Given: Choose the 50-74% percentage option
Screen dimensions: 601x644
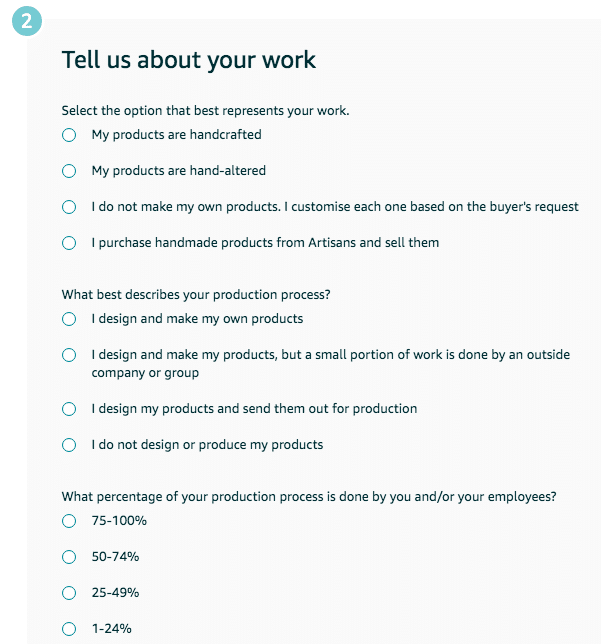Looking at the screenshot, I should click(69, 557).
